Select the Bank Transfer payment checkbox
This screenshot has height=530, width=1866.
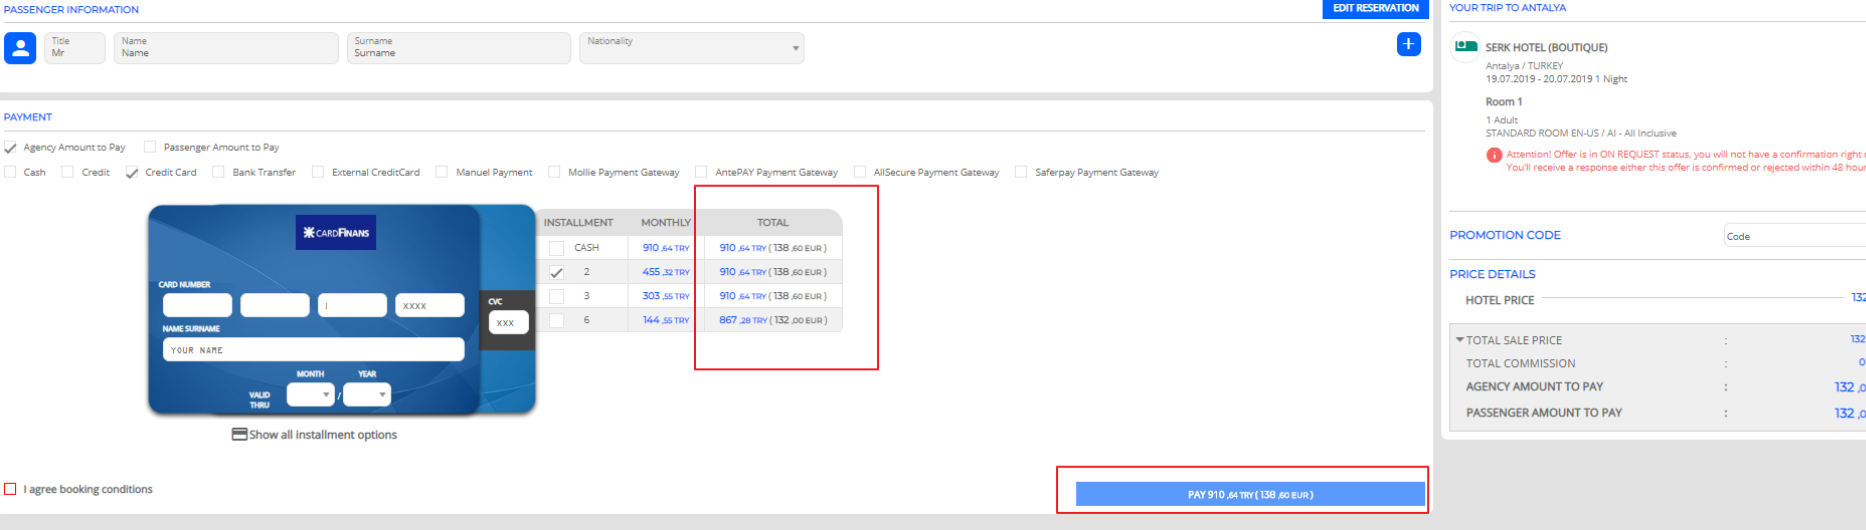coord(219,172)
